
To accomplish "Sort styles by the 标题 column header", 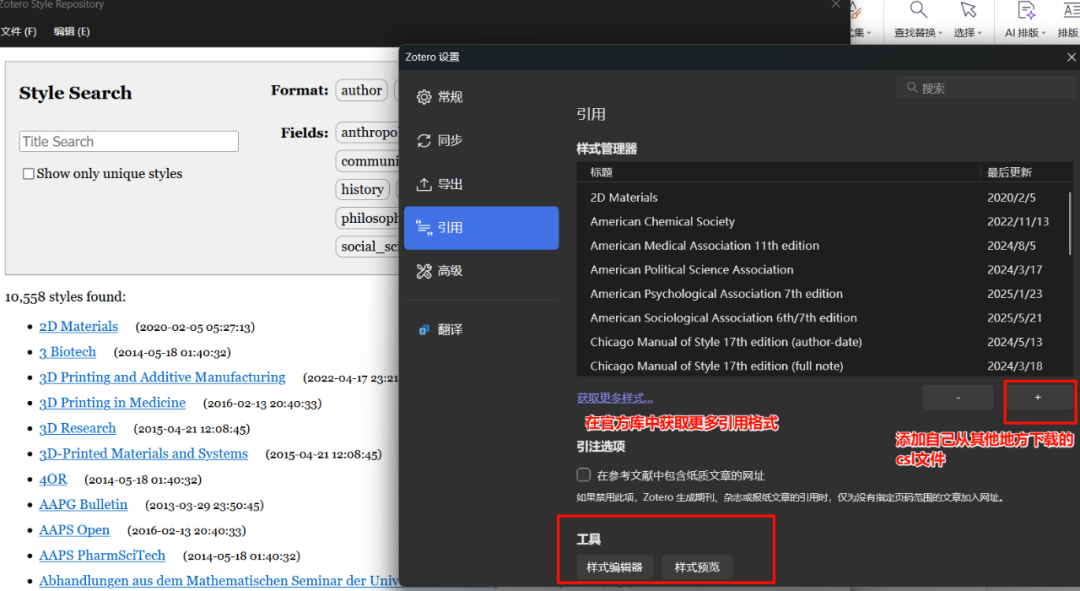I will coord(778,172).
